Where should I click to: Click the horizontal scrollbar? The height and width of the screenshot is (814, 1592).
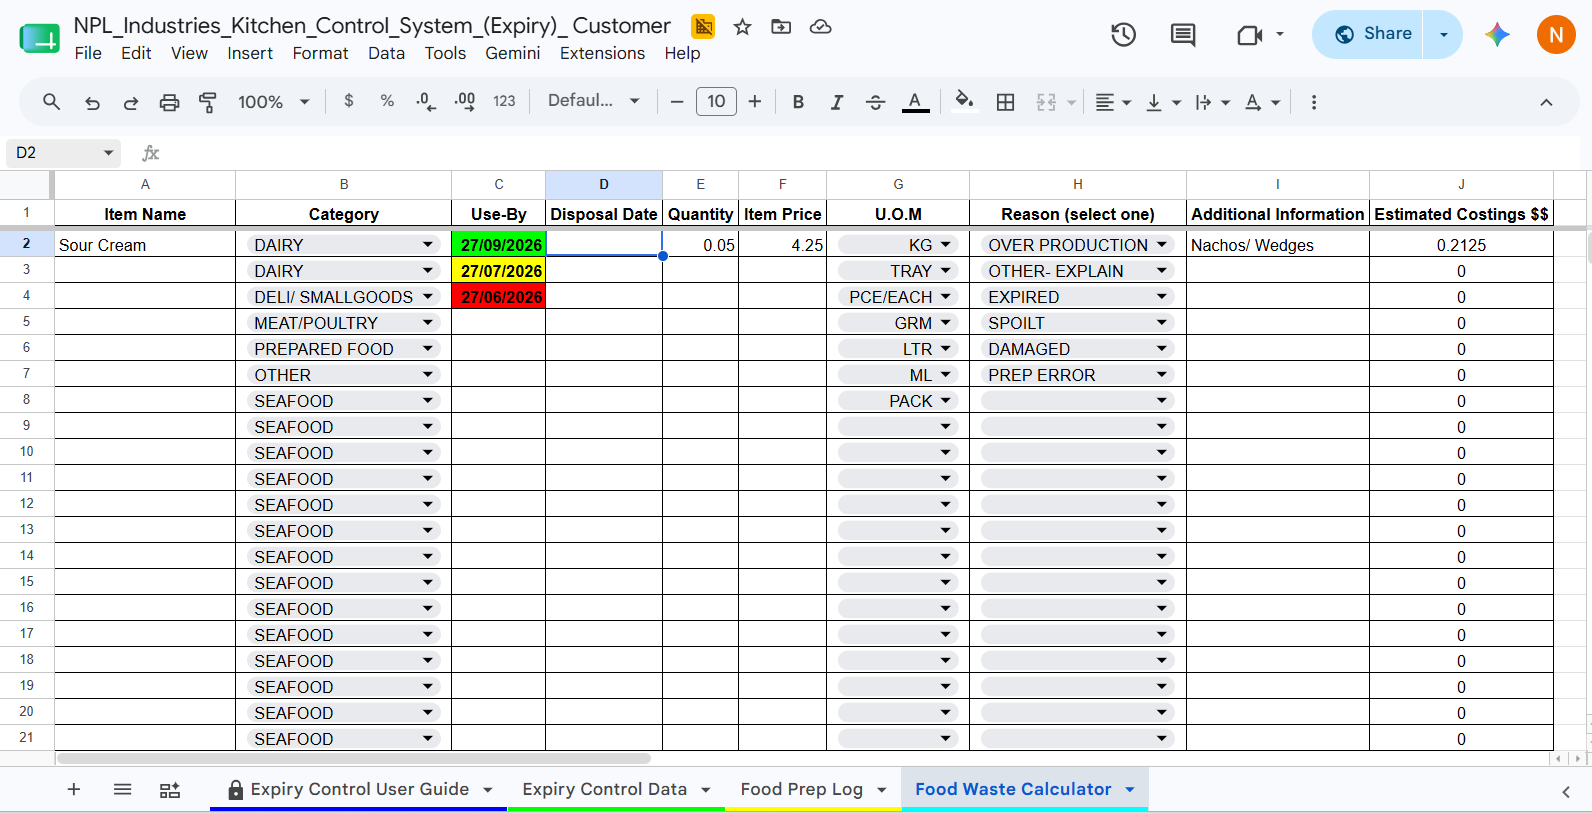353,758
